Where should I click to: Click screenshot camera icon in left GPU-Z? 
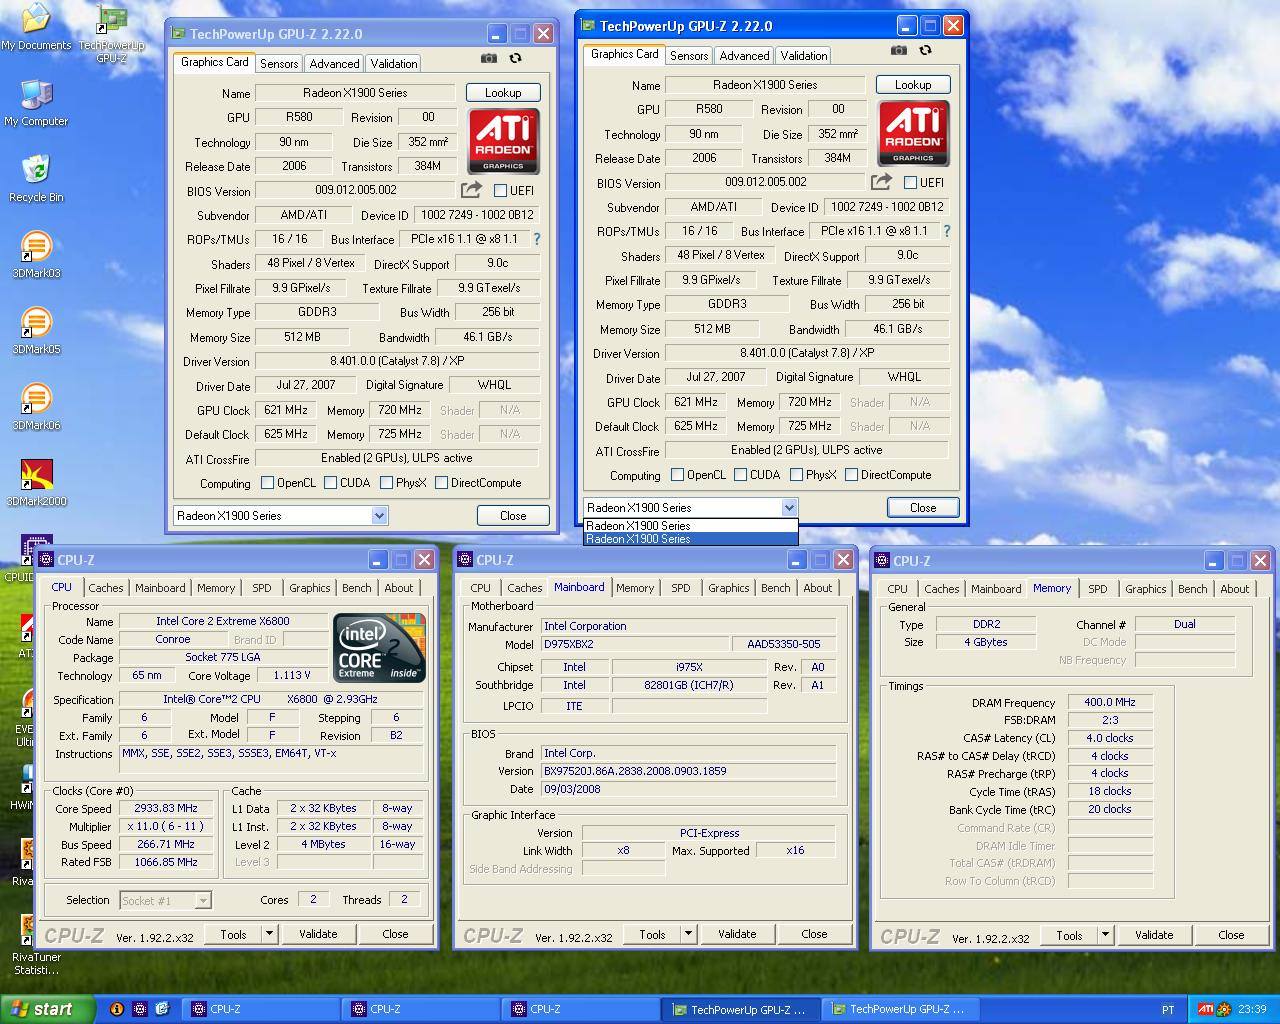click(x=489, y=59)
